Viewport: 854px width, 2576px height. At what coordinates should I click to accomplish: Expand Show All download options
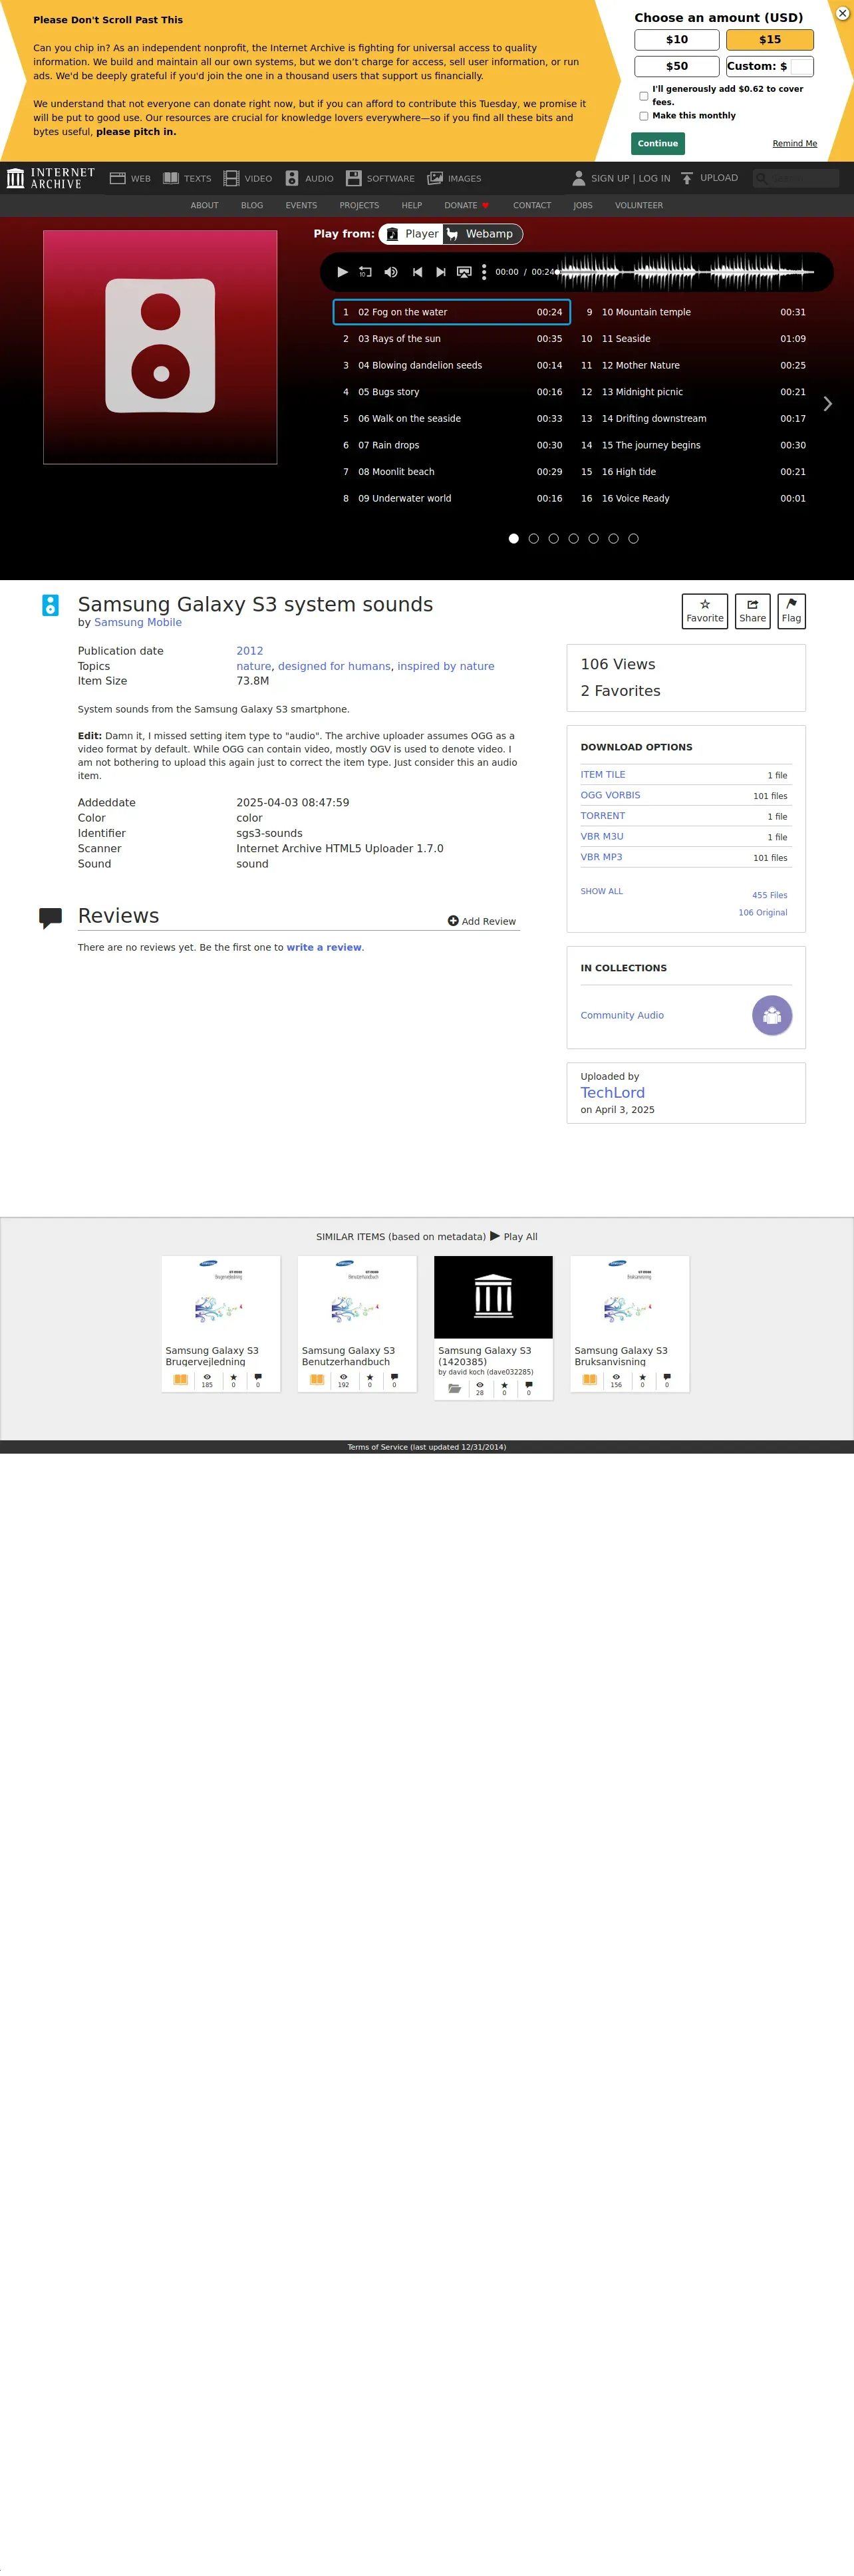point(601,892)
